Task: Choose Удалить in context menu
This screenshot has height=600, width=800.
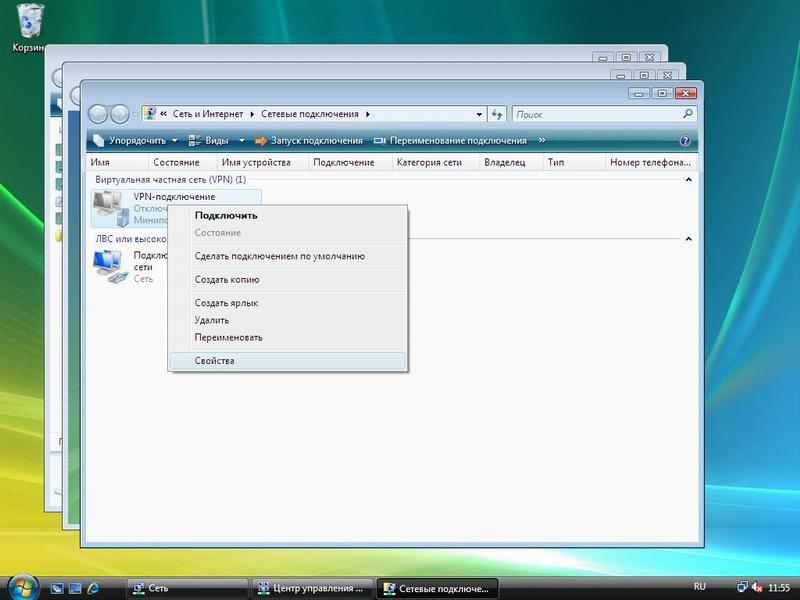Action: pos(288,320)
